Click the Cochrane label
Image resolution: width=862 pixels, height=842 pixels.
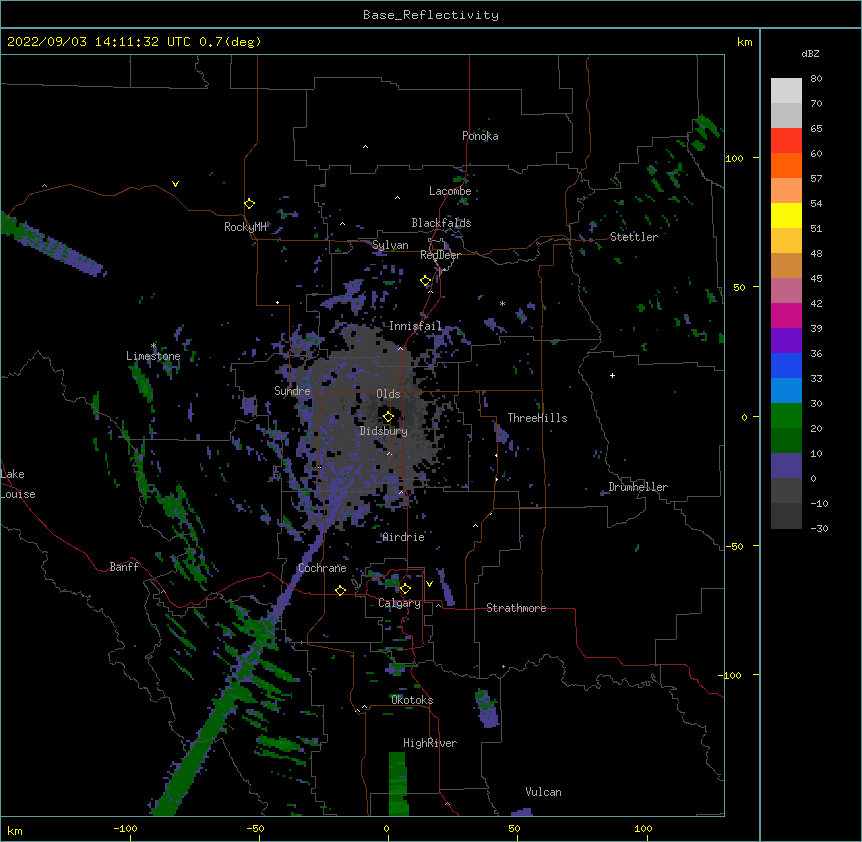click(x=322, y=568)
